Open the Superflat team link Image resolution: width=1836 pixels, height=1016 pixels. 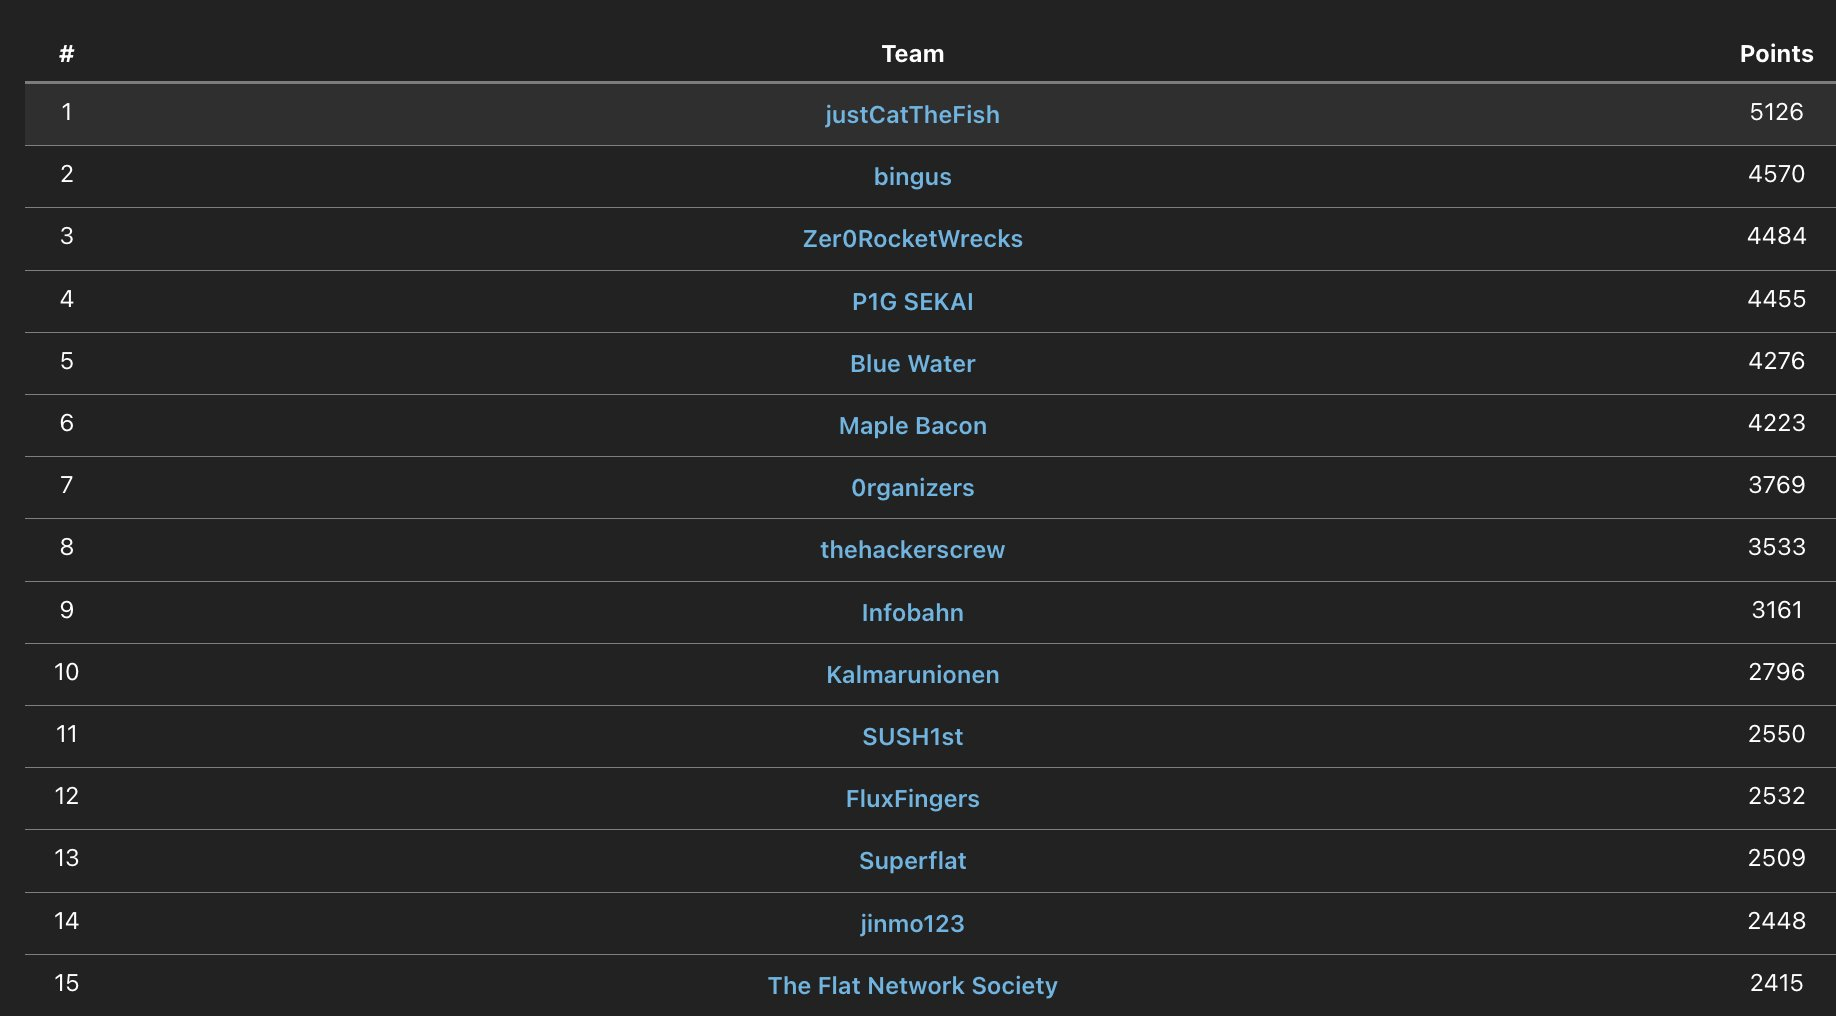coord(912,861)
